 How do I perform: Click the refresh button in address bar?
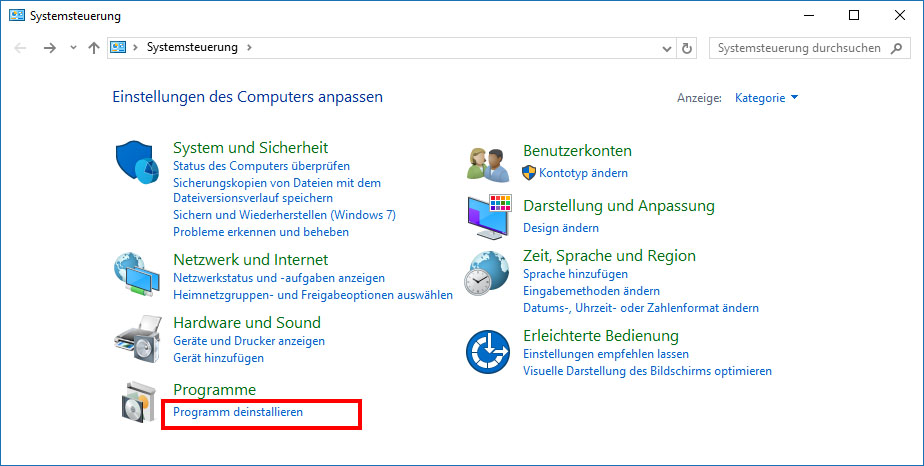[x=687, y=48]
